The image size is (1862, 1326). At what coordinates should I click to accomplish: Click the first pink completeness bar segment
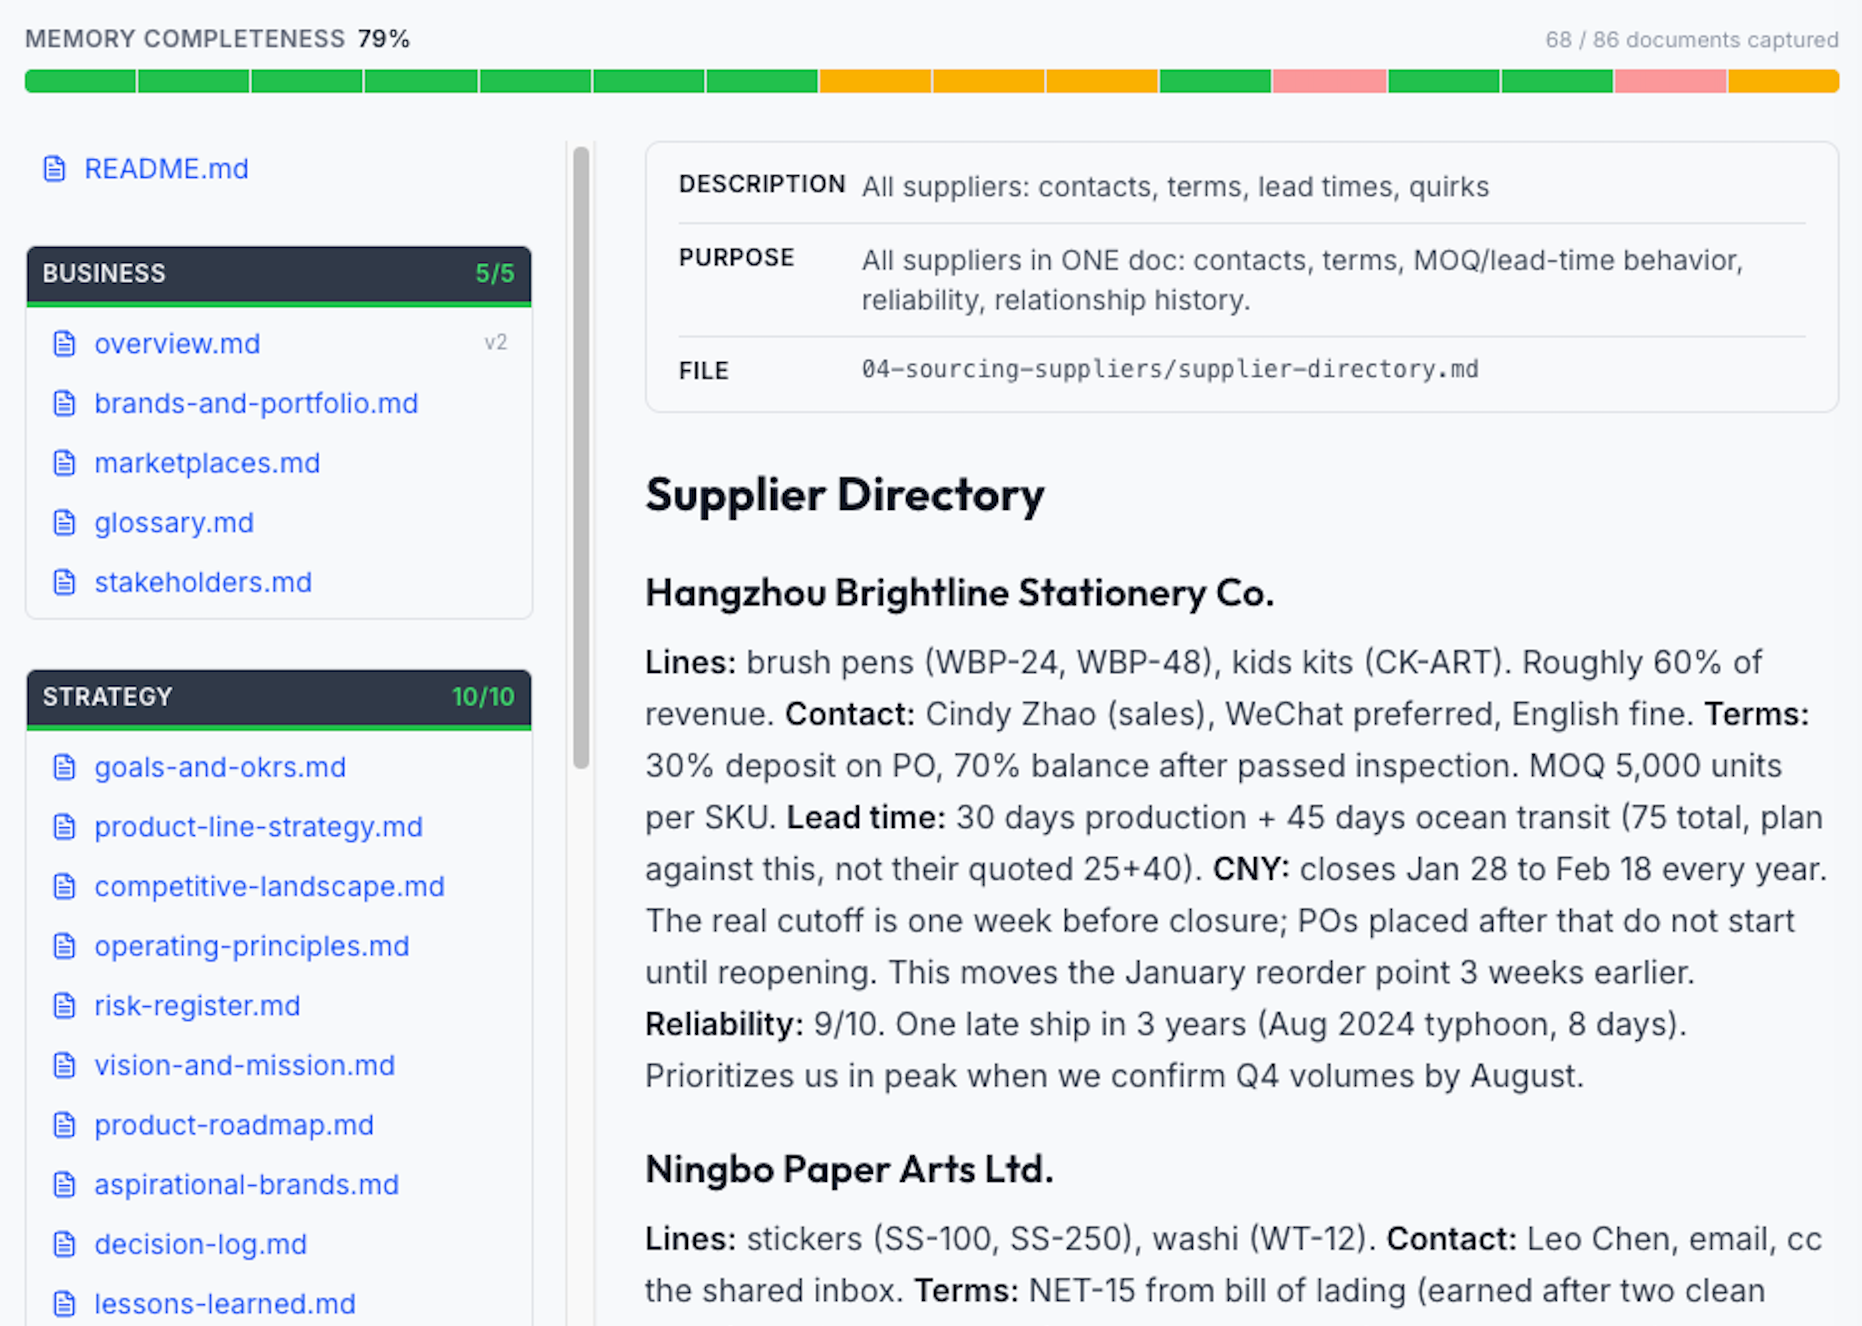click(1329, 81)
